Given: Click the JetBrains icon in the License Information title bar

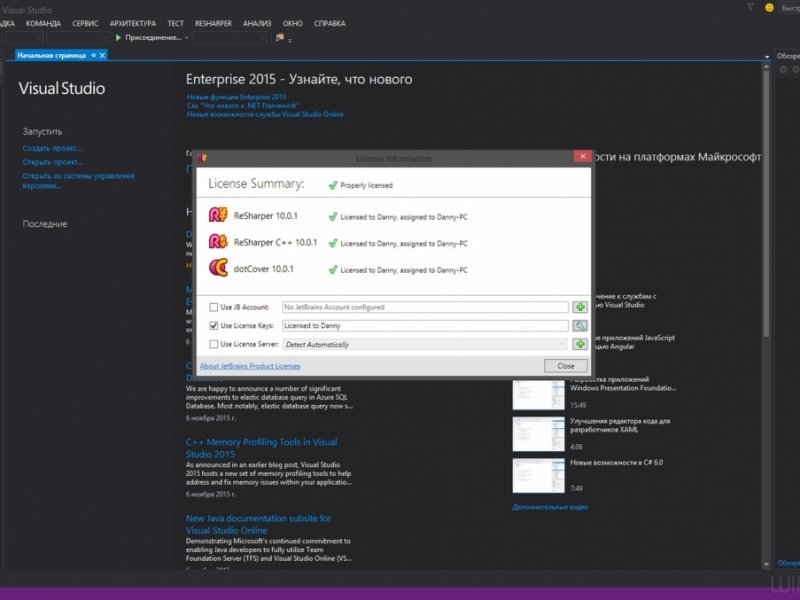Looking at the screenshot, I should click(202, 158).
